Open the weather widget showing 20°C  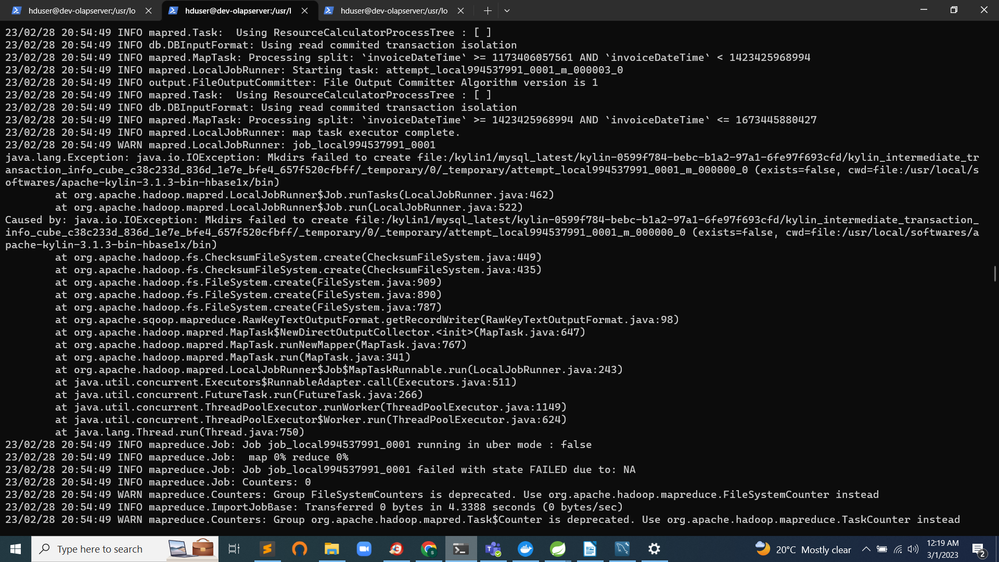(803, 549)
